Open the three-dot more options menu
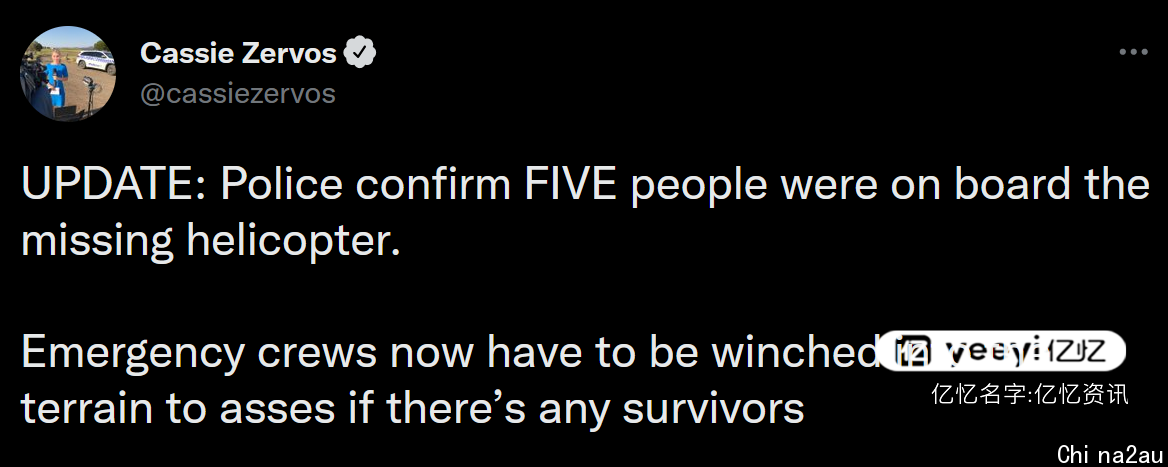Screen dimensions: 1168x467 coord(1134,52)
